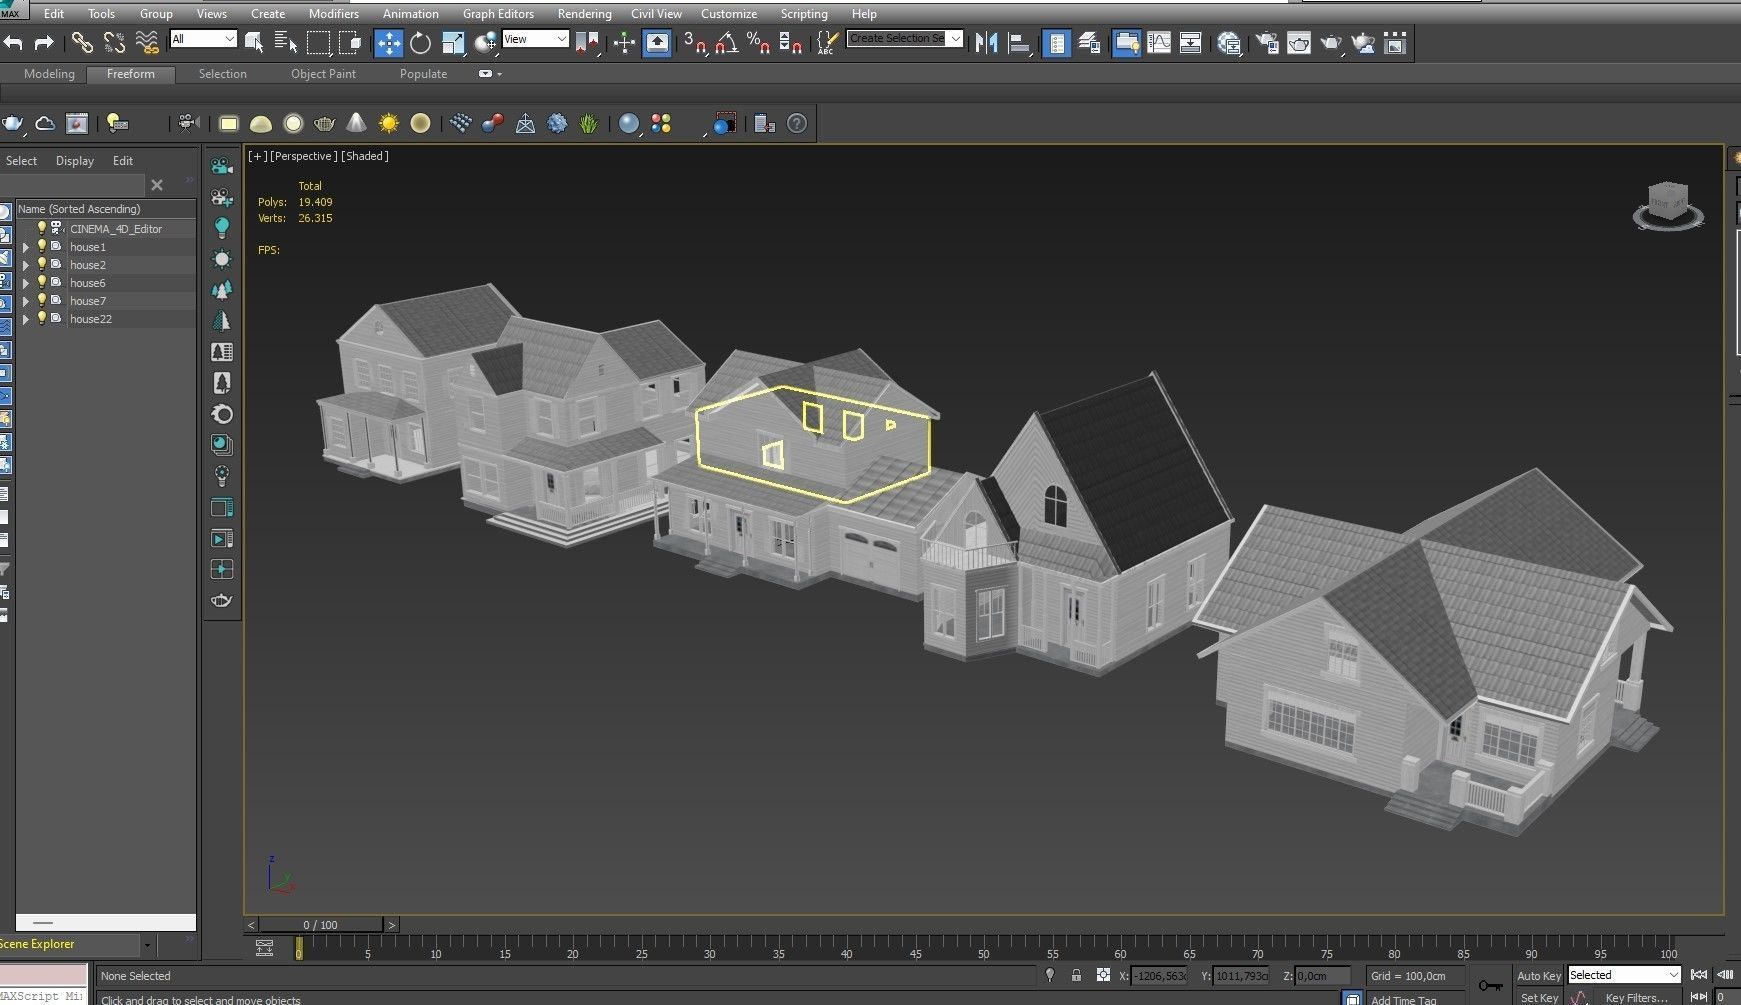Switch to the Modeling ribbon tab
1741x1005 pixels.
[49, 74]
